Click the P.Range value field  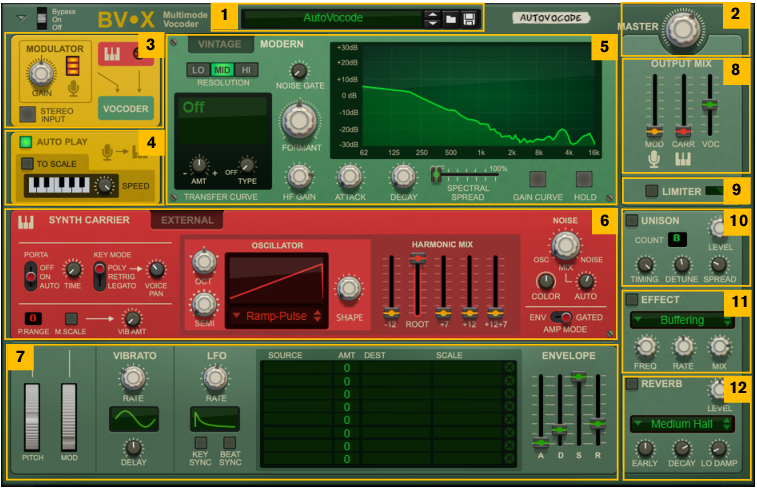point(33,318)
